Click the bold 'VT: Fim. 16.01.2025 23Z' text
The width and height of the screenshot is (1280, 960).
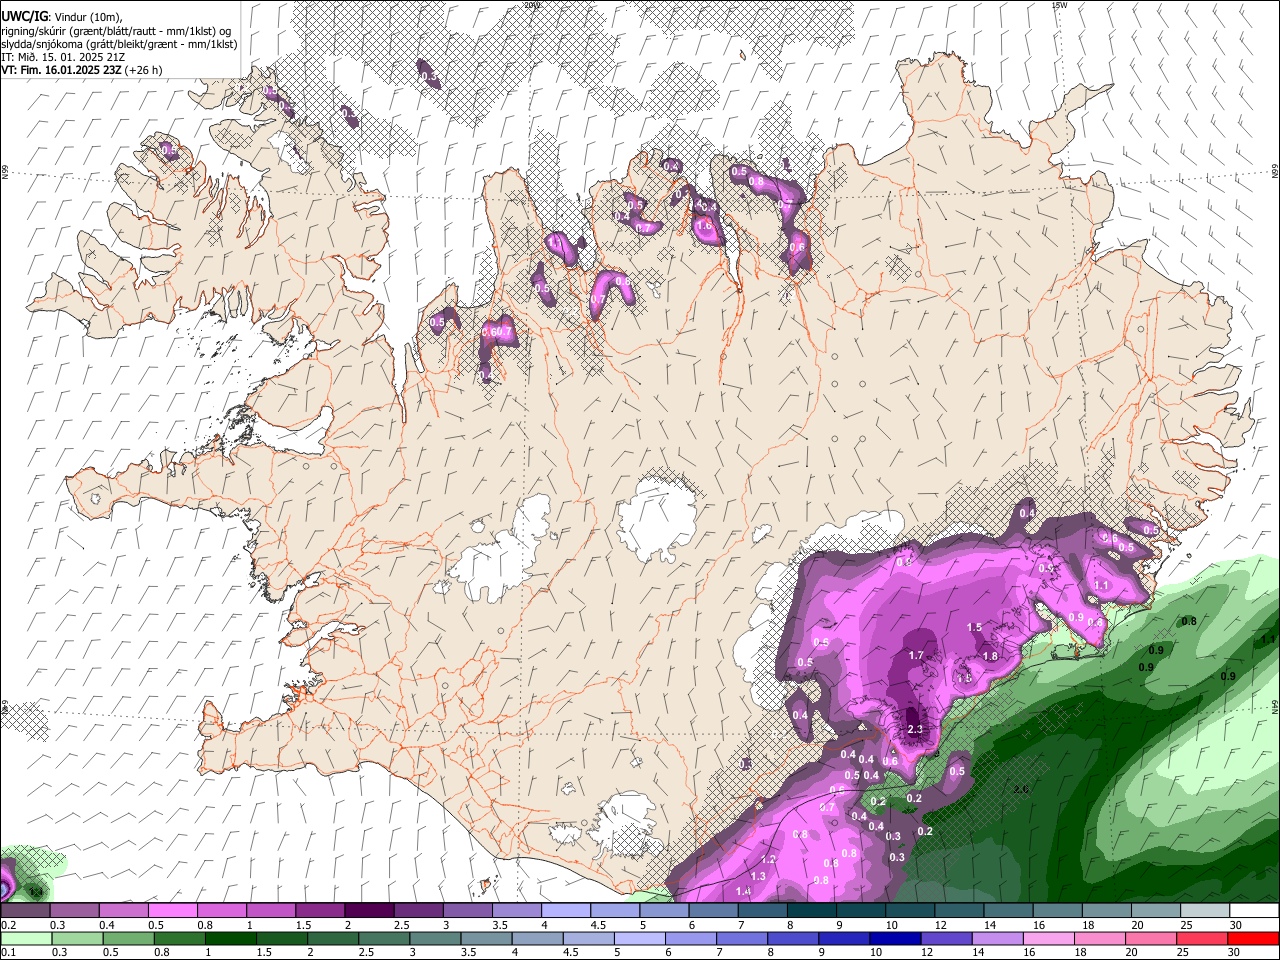pyautogui.click(x=61, y=70)
